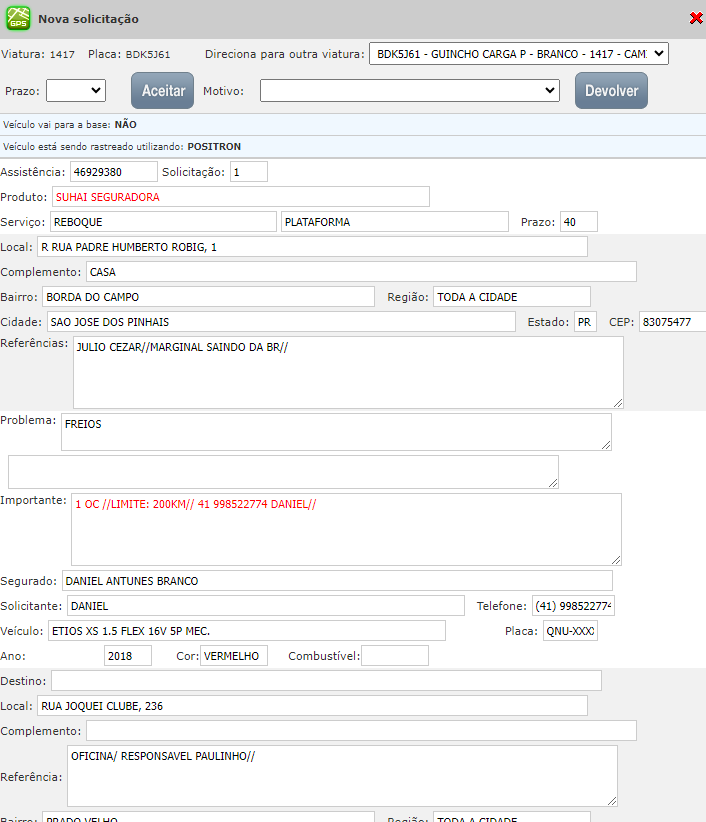Image resolution: width=706 pixels, height=822 pixels.
Task: Click the Veículo ETIOS field
Action: [246, 631]
